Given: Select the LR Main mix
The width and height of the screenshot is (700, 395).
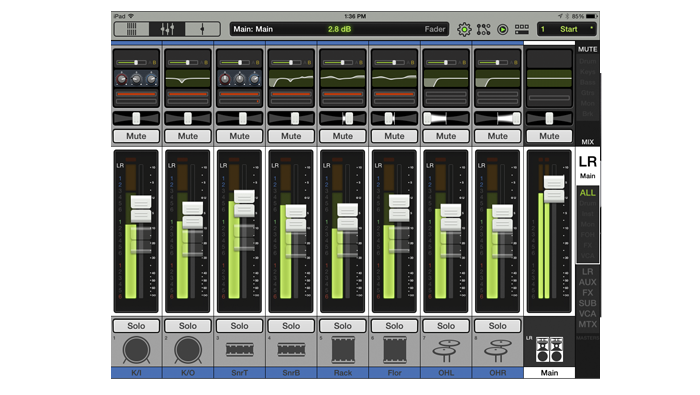Looking at the screenshot, I should point(588,166).
